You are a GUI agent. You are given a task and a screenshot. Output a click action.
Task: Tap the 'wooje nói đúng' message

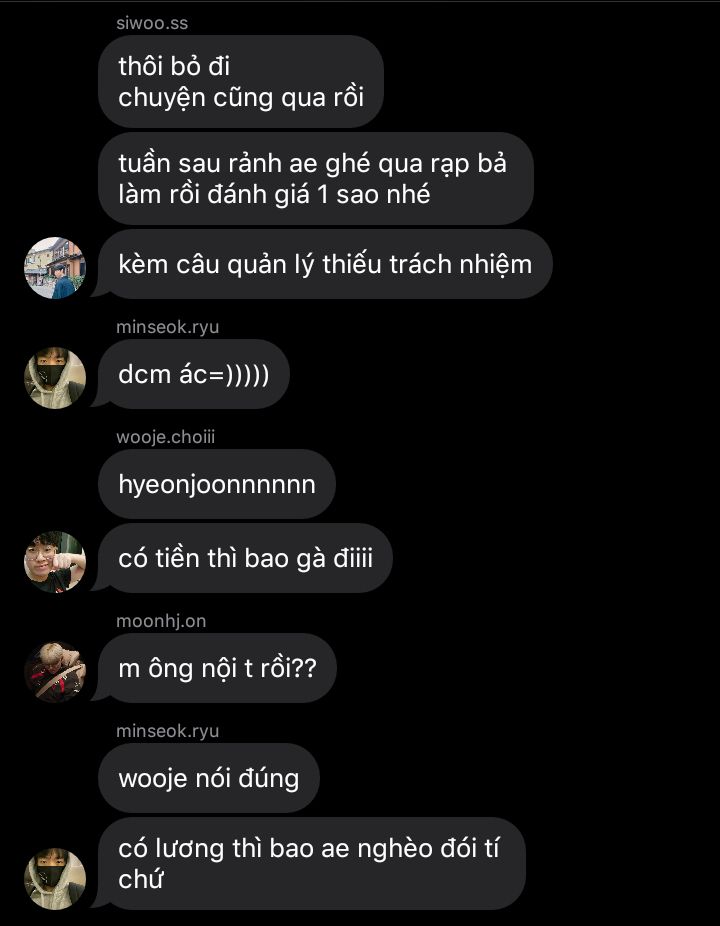(x=209, y=778)
